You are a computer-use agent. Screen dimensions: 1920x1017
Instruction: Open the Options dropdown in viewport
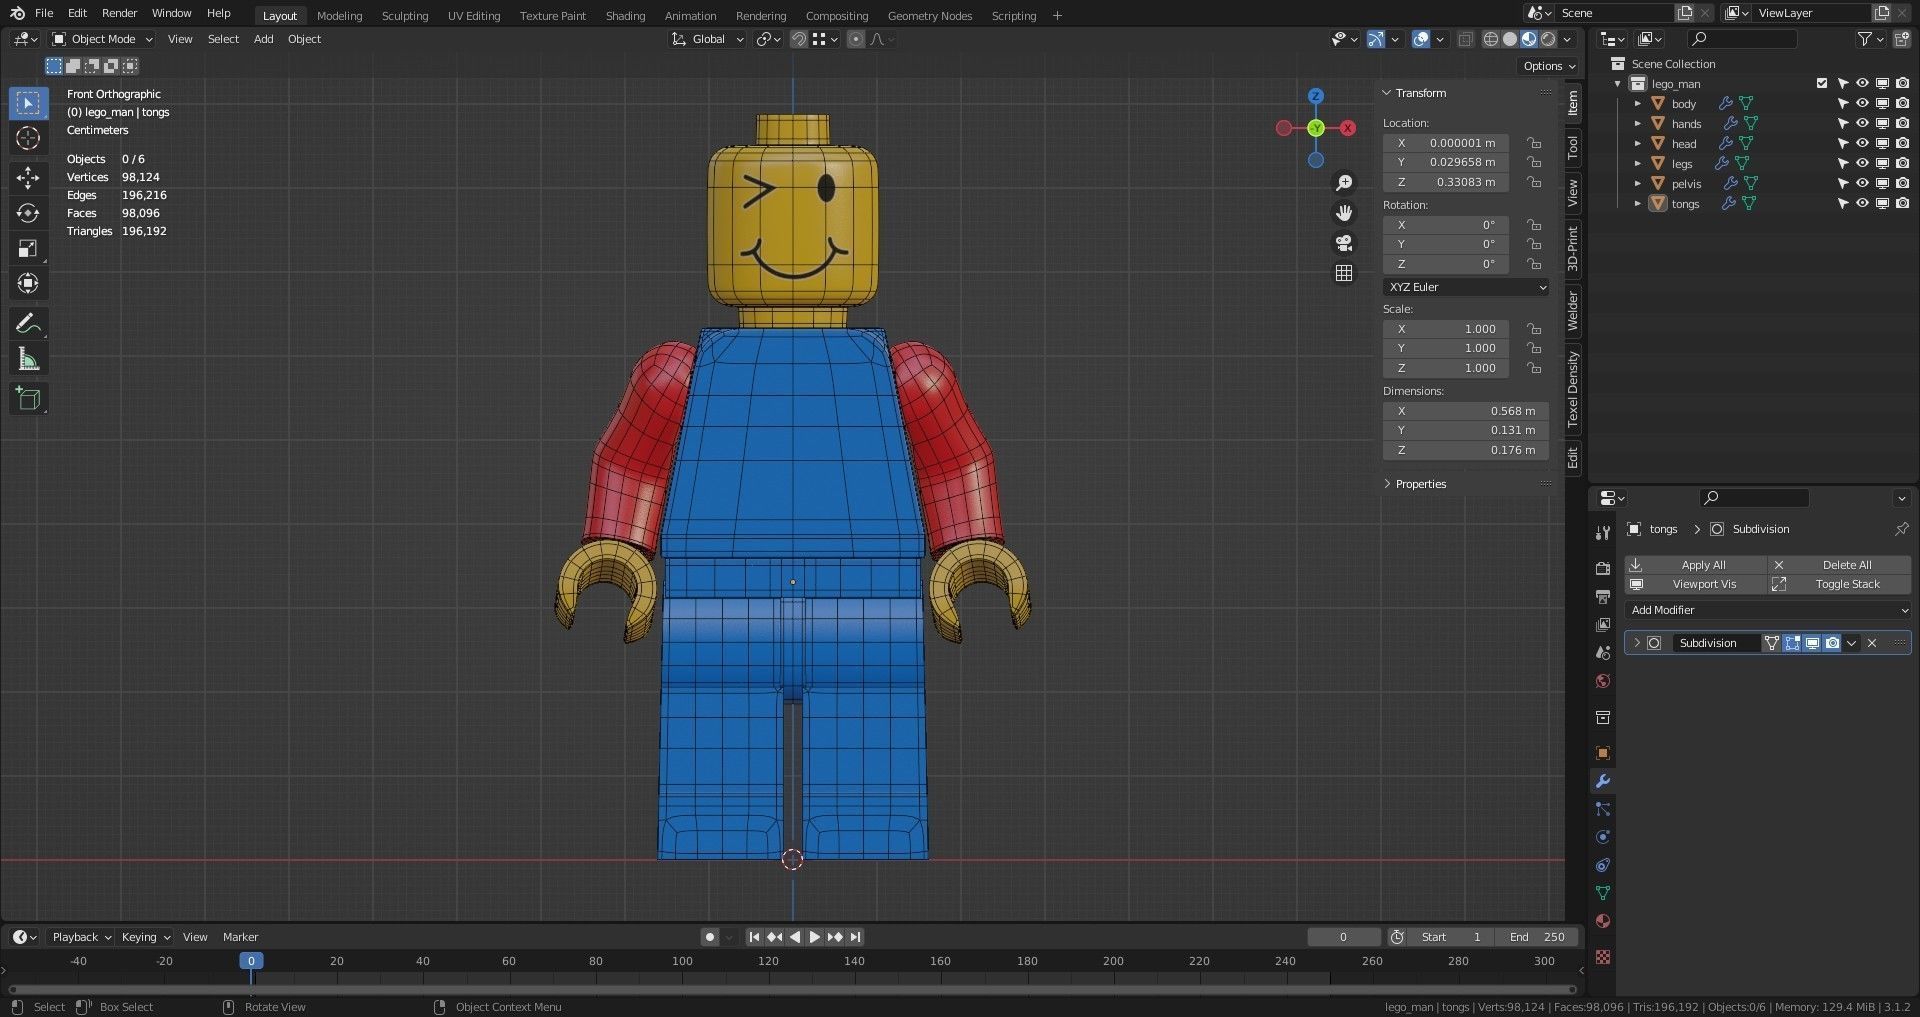(x=1549, y=66)
